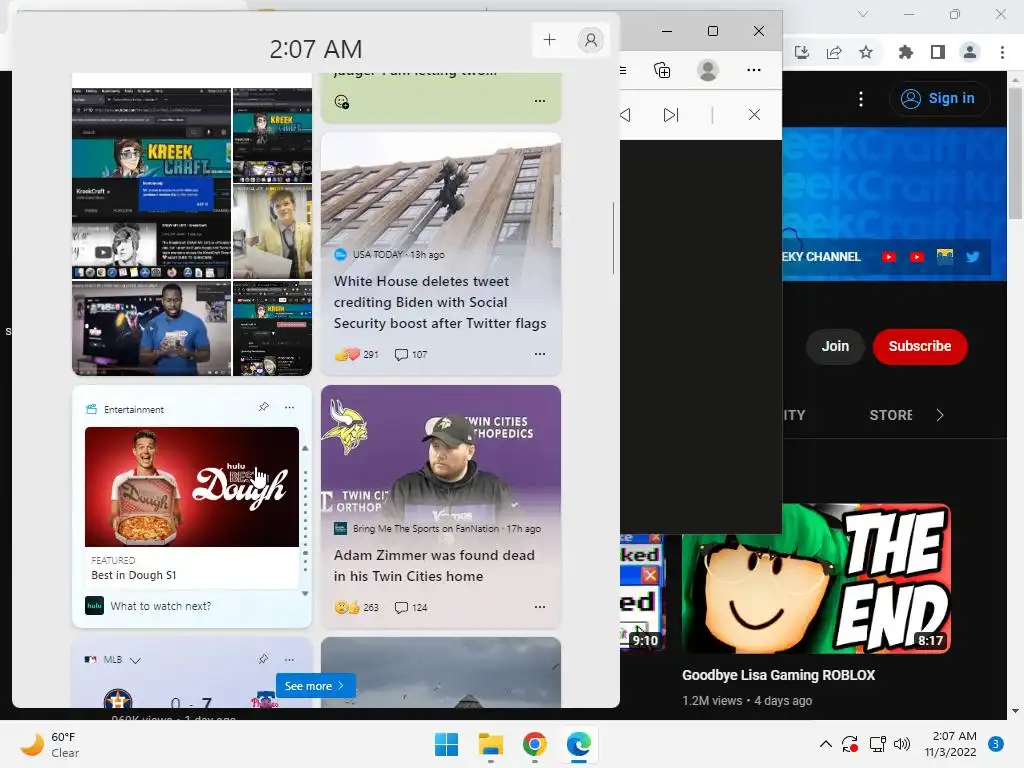
Task: Expand the MLB dropdown chevron
Action: tap(135, 660)
